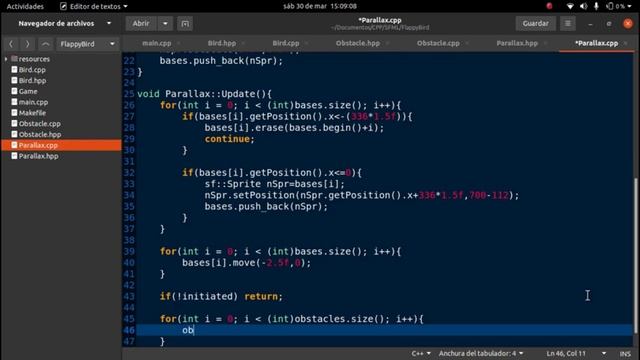Close the Bird.cpp tab
The width and height of the screenshot is (640, 360).
coord(307,43)
